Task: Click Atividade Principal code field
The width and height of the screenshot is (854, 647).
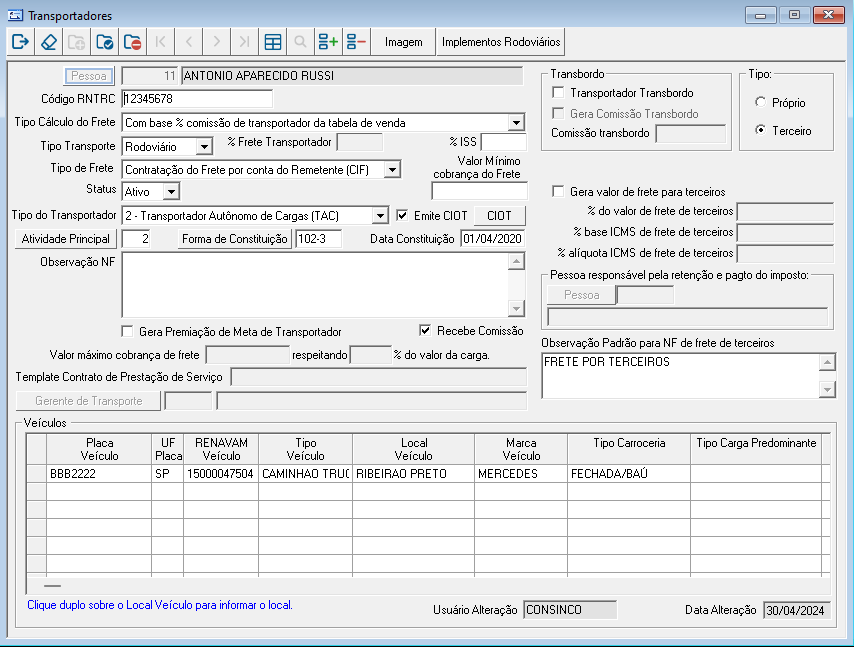Action: pyautogui.click(x=136, y=239)
